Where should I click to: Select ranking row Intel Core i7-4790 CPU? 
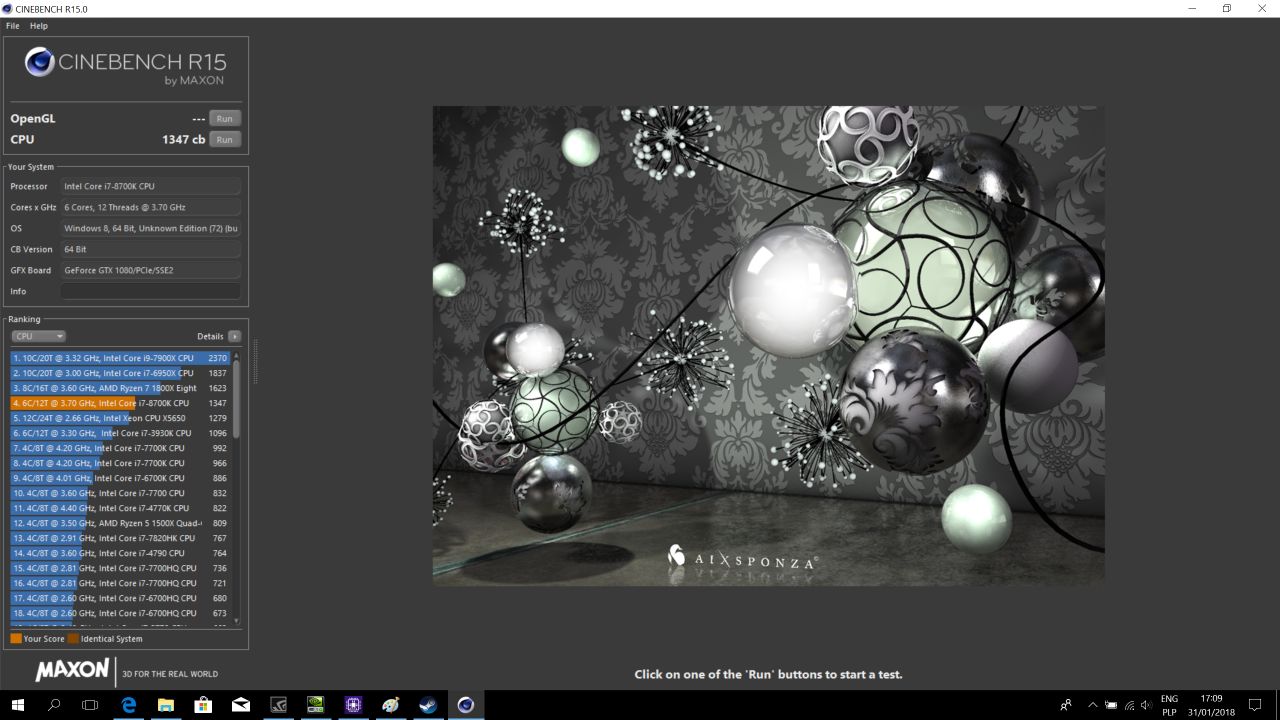(120, 553)
